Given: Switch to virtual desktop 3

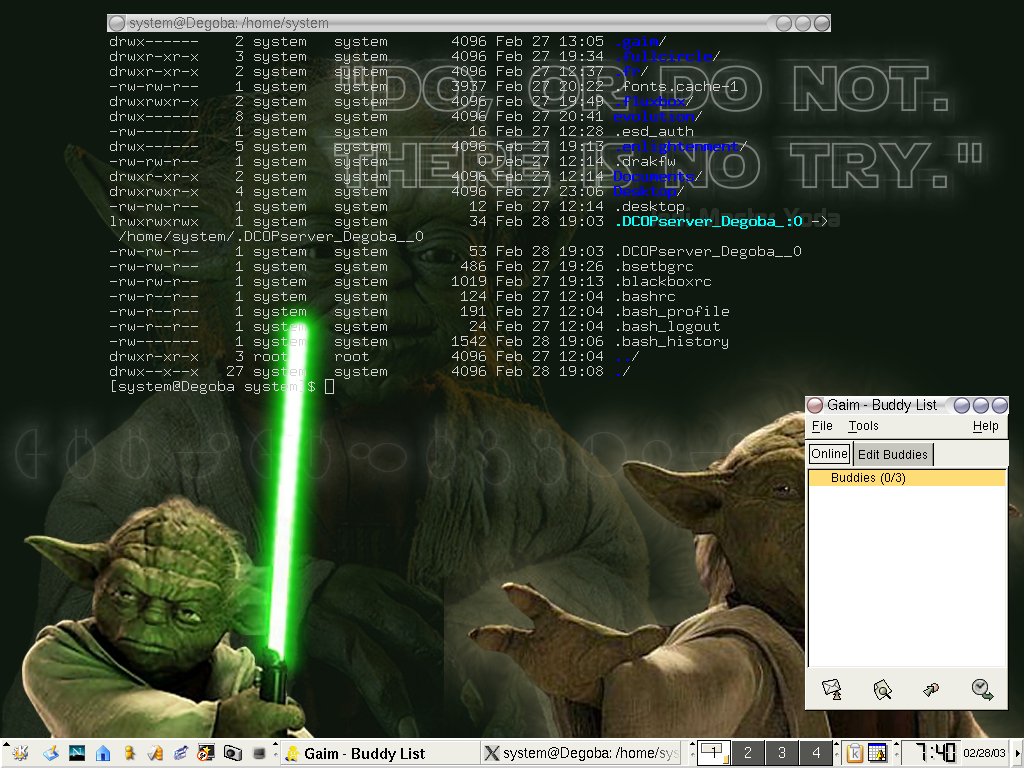Looking at the screenshot, I should click(x=782, y=753).
